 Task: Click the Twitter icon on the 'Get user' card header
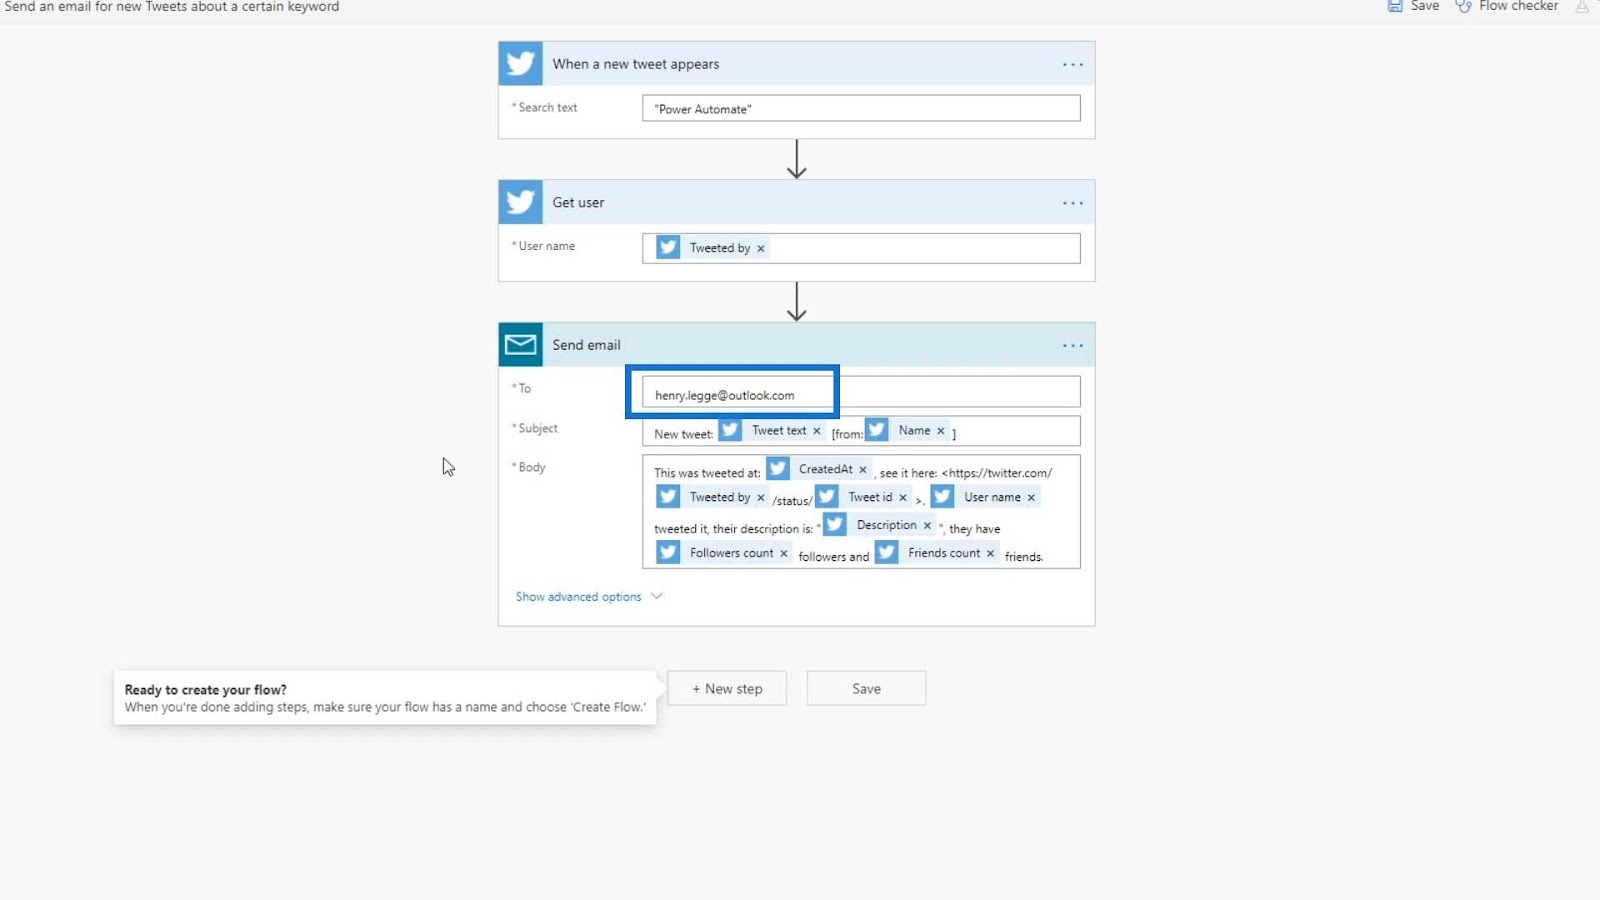[x=521, y=202]
